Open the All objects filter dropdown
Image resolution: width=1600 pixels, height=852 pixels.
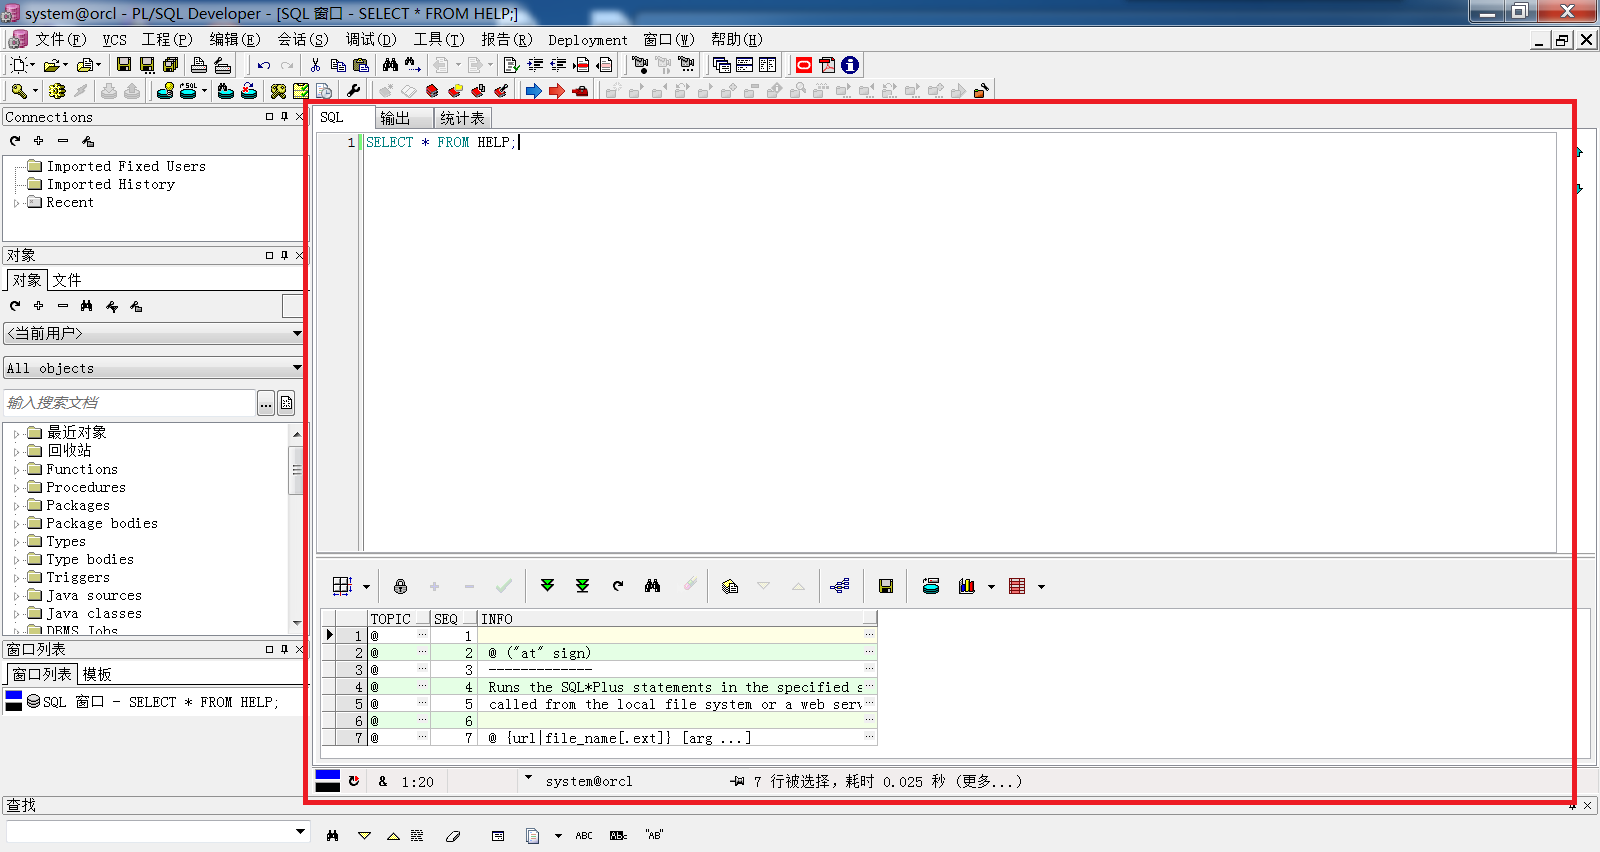297,368
